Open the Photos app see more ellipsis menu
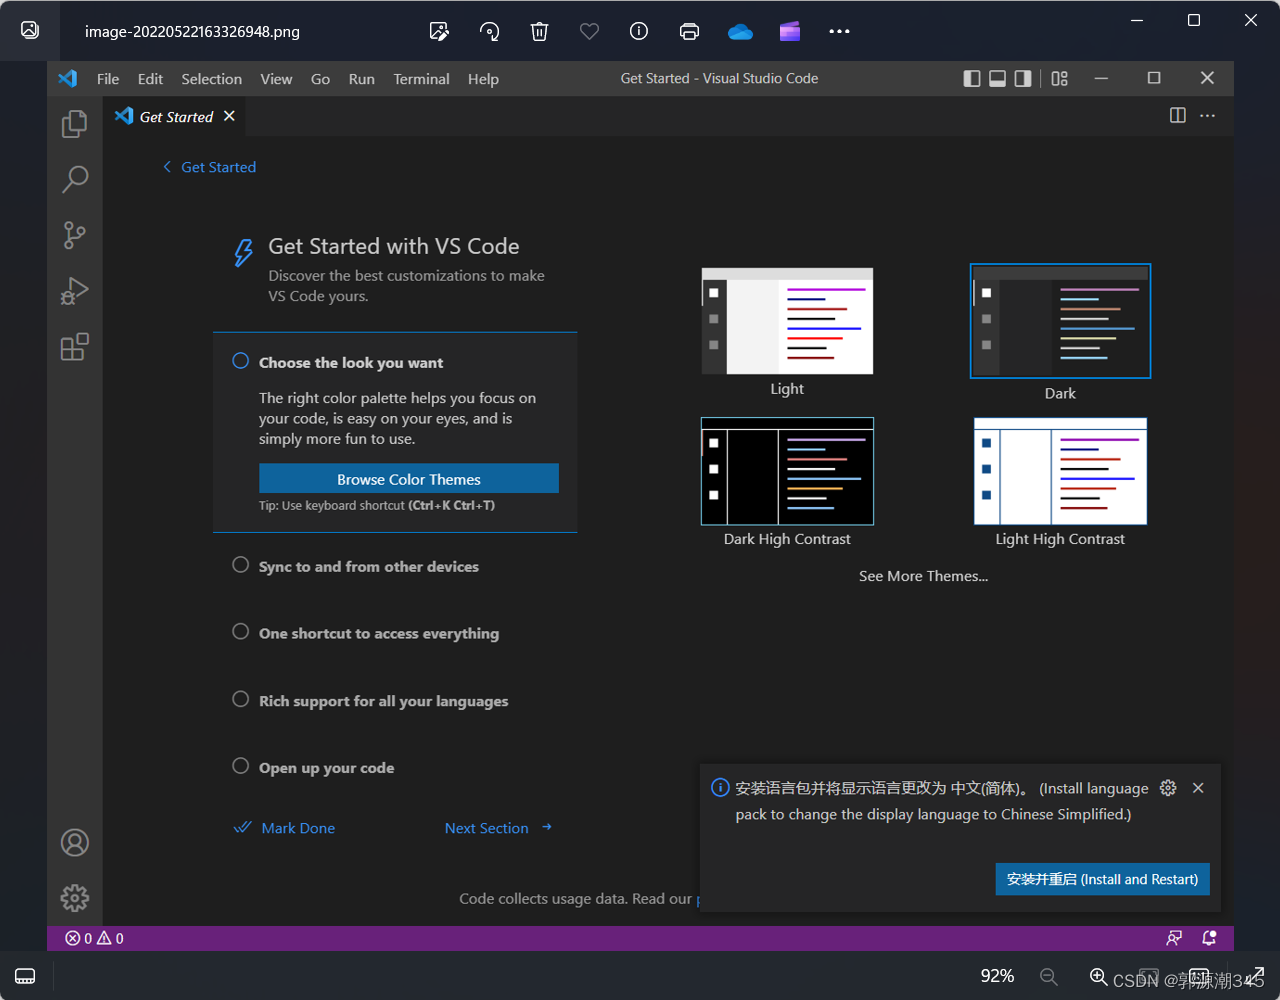 [x=839, y=31]
